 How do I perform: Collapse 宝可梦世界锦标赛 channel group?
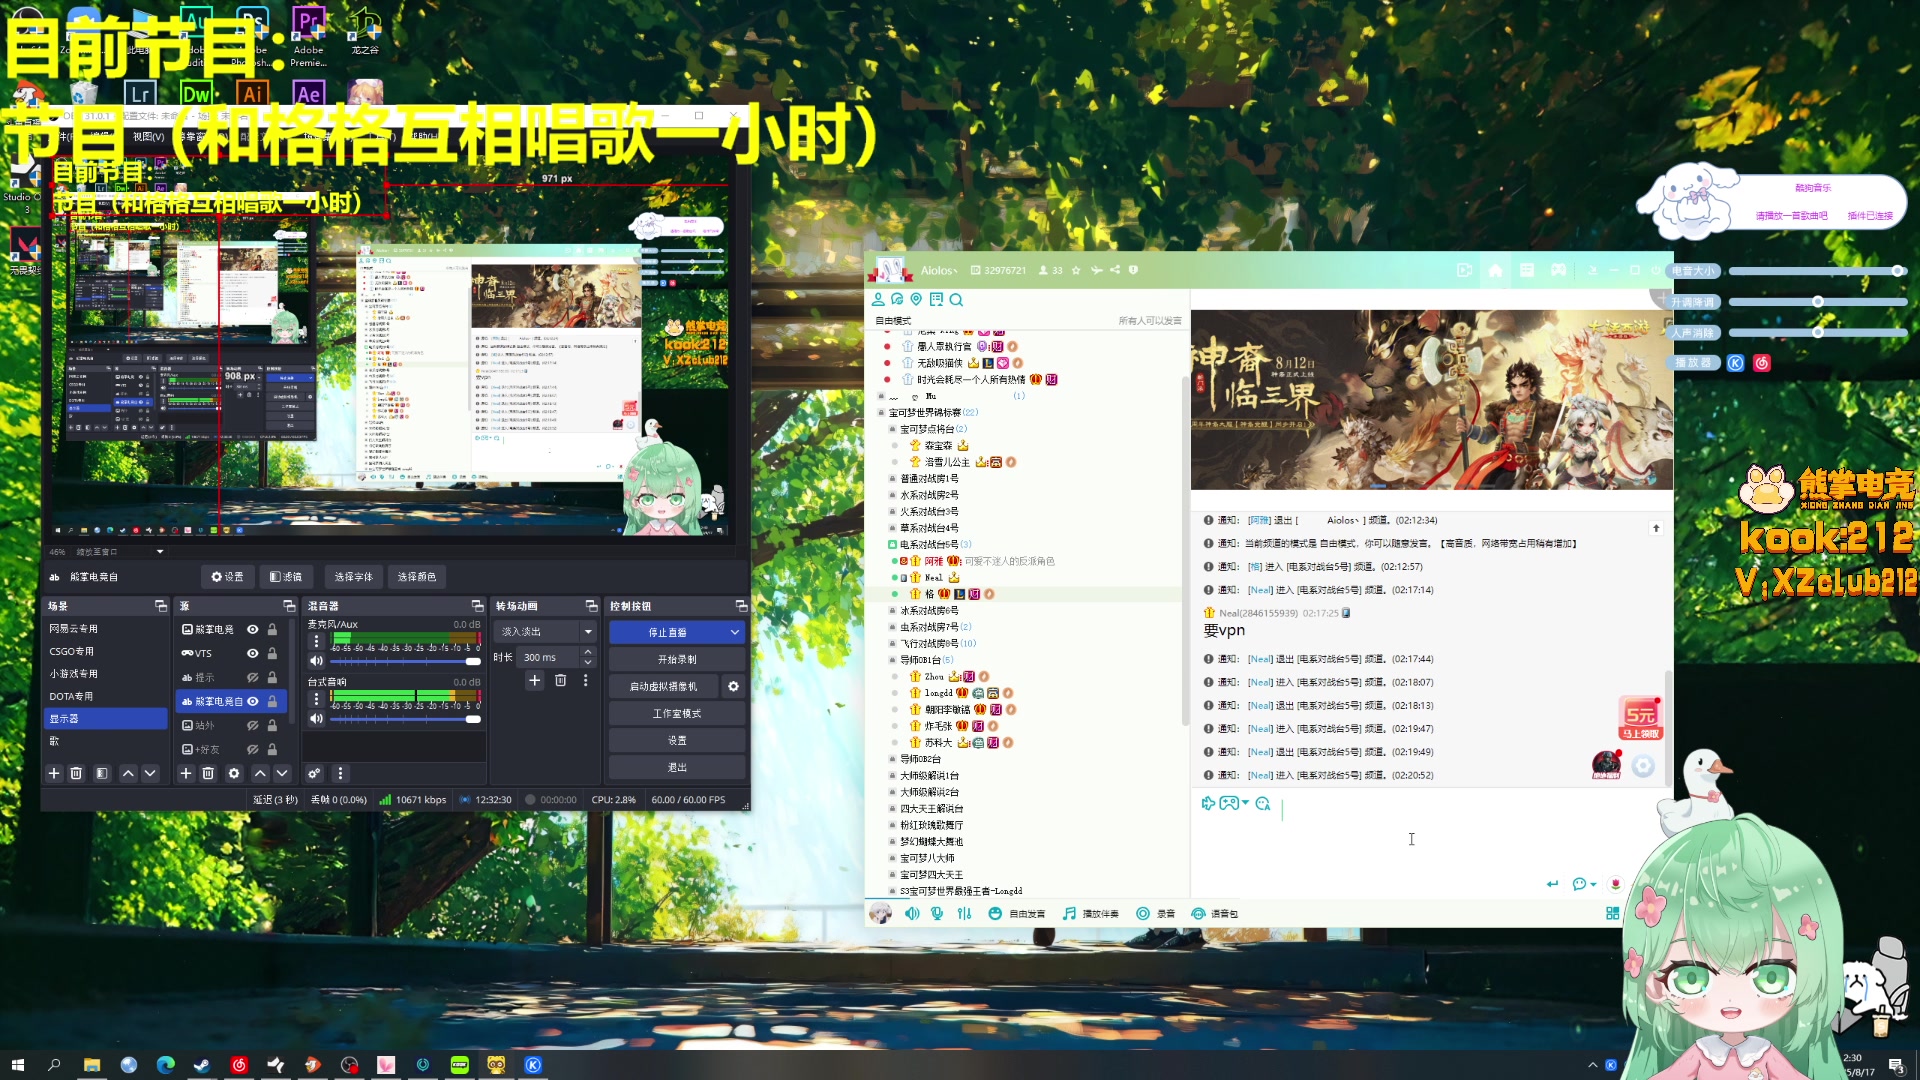pos(881,412)
